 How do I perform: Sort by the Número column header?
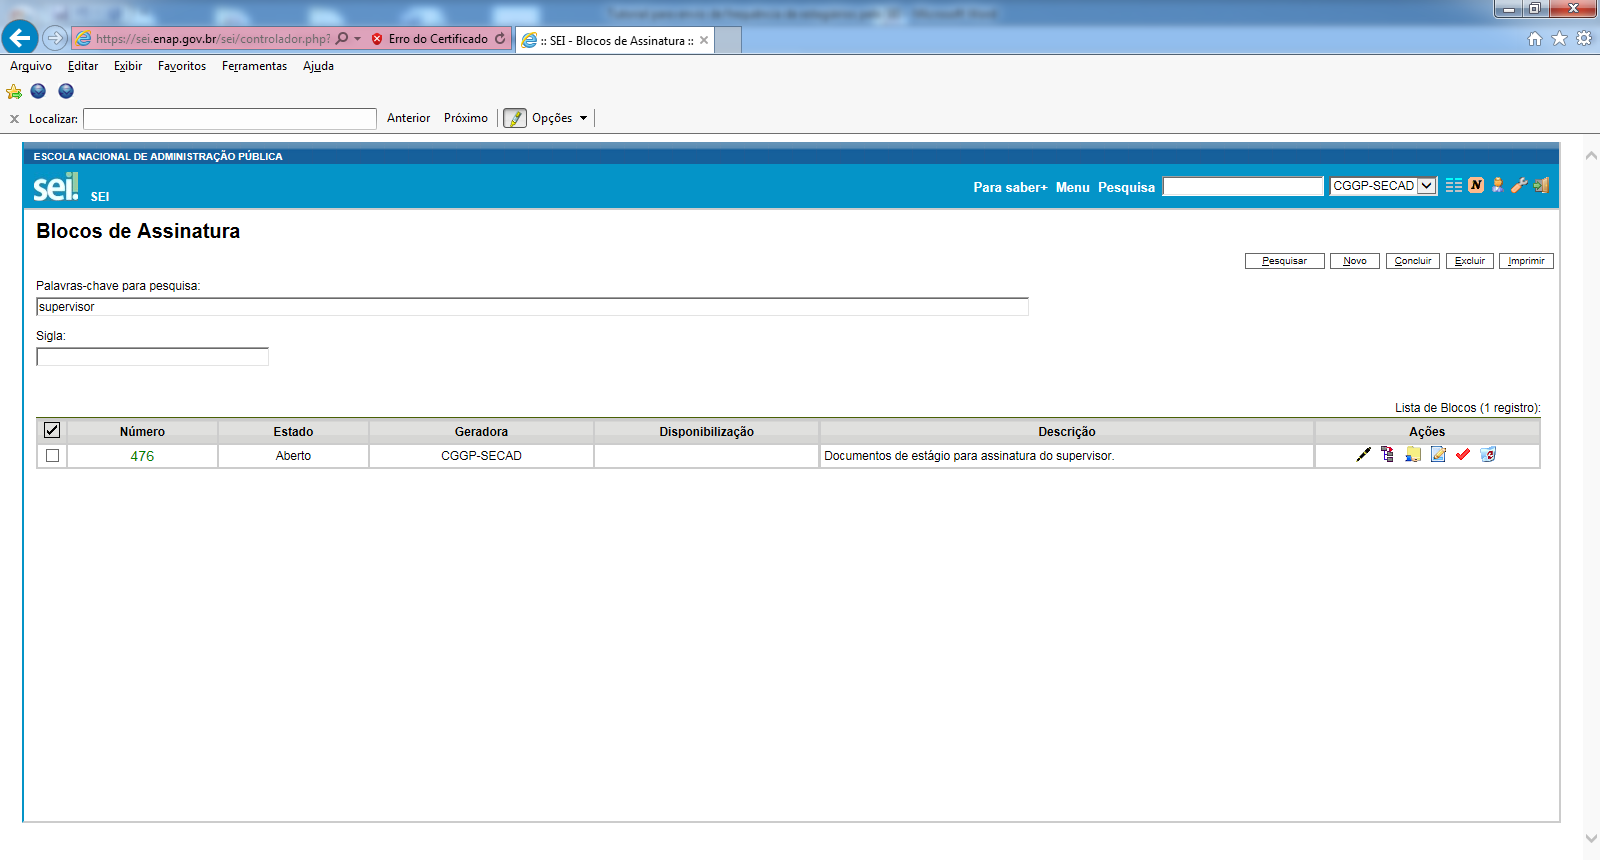142,432
